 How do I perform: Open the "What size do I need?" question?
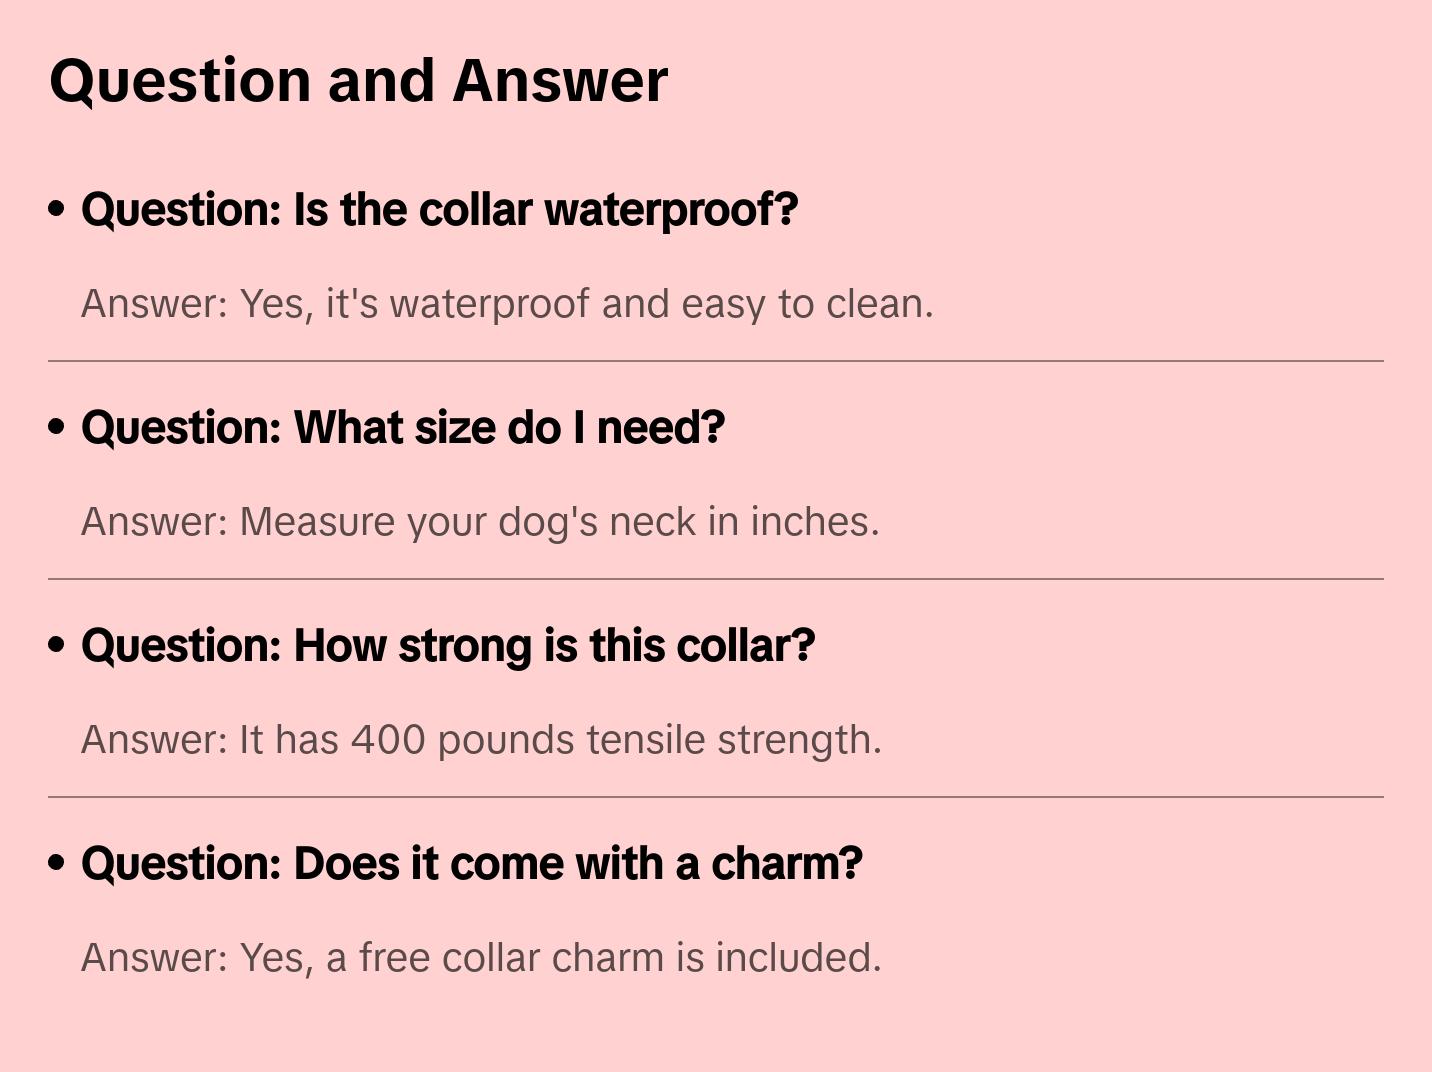tap(402, 428)
